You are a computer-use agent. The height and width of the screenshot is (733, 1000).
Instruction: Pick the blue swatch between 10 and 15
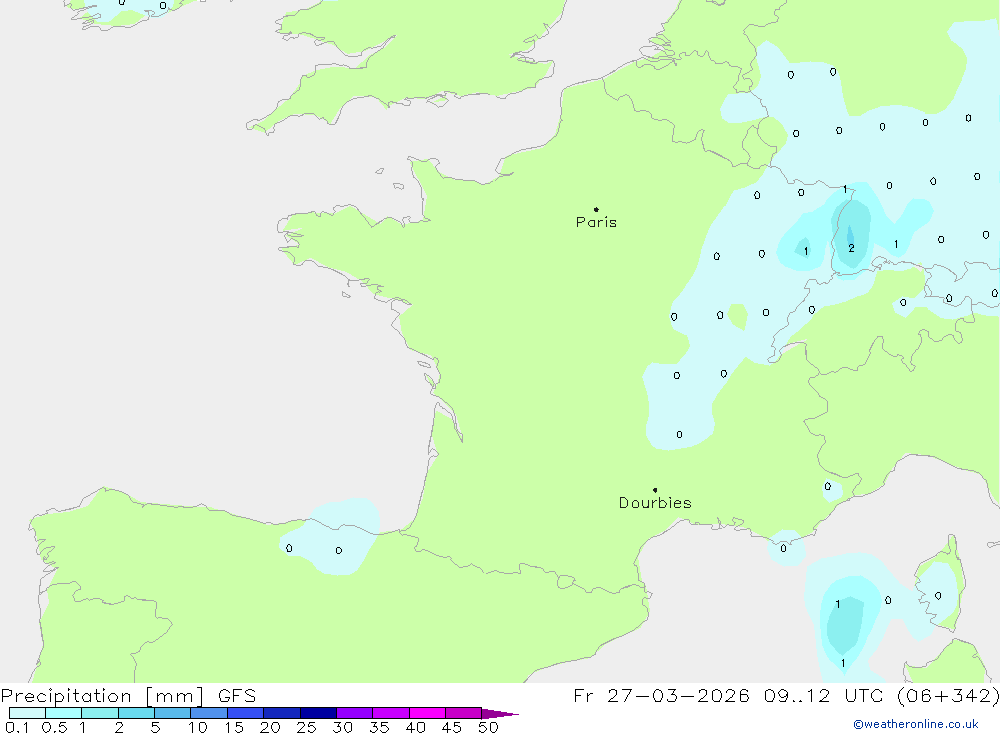tap(209, 713)
